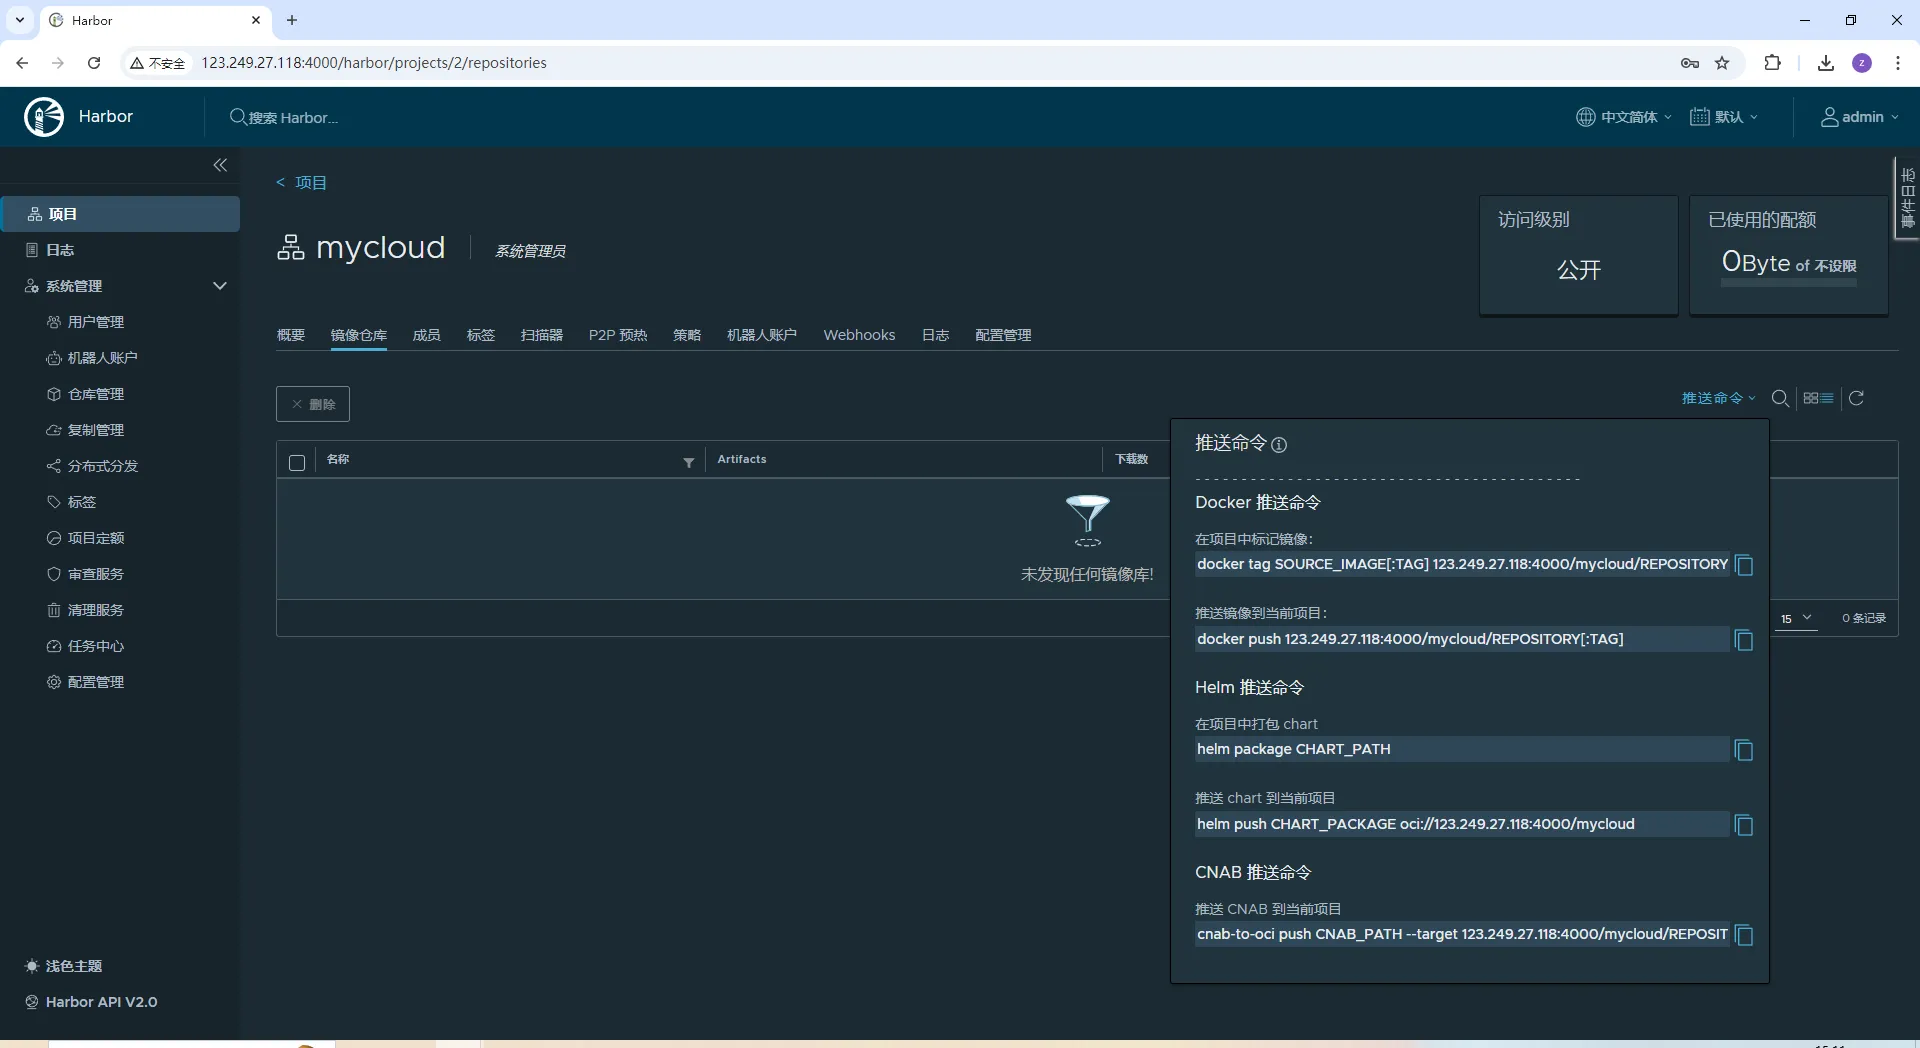Open the 日志 project tab
This screenshot has width=1920, height=1048.
(936, 335)
